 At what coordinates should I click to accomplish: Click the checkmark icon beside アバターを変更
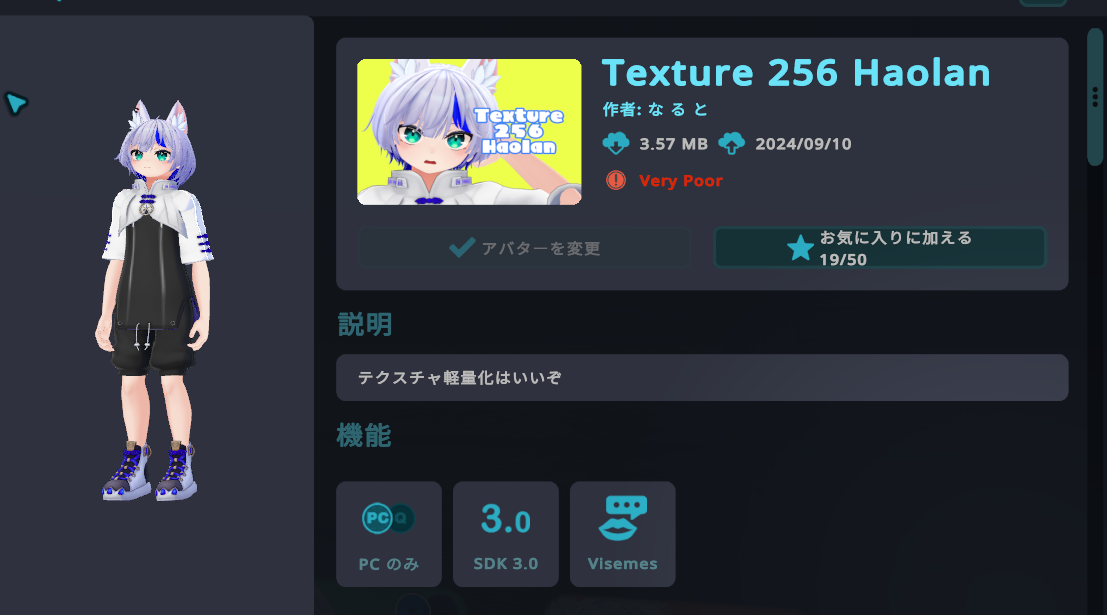pos(462,247)
